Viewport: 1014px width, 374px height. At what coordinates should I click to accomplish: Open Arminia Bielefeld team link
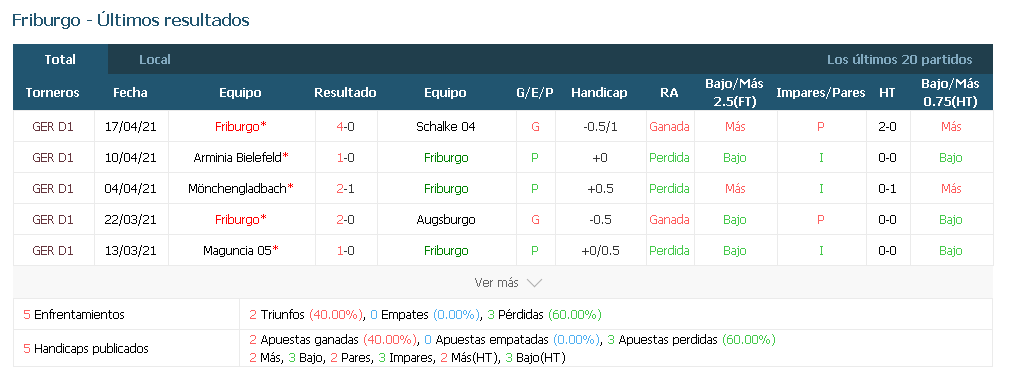[237, 158]
